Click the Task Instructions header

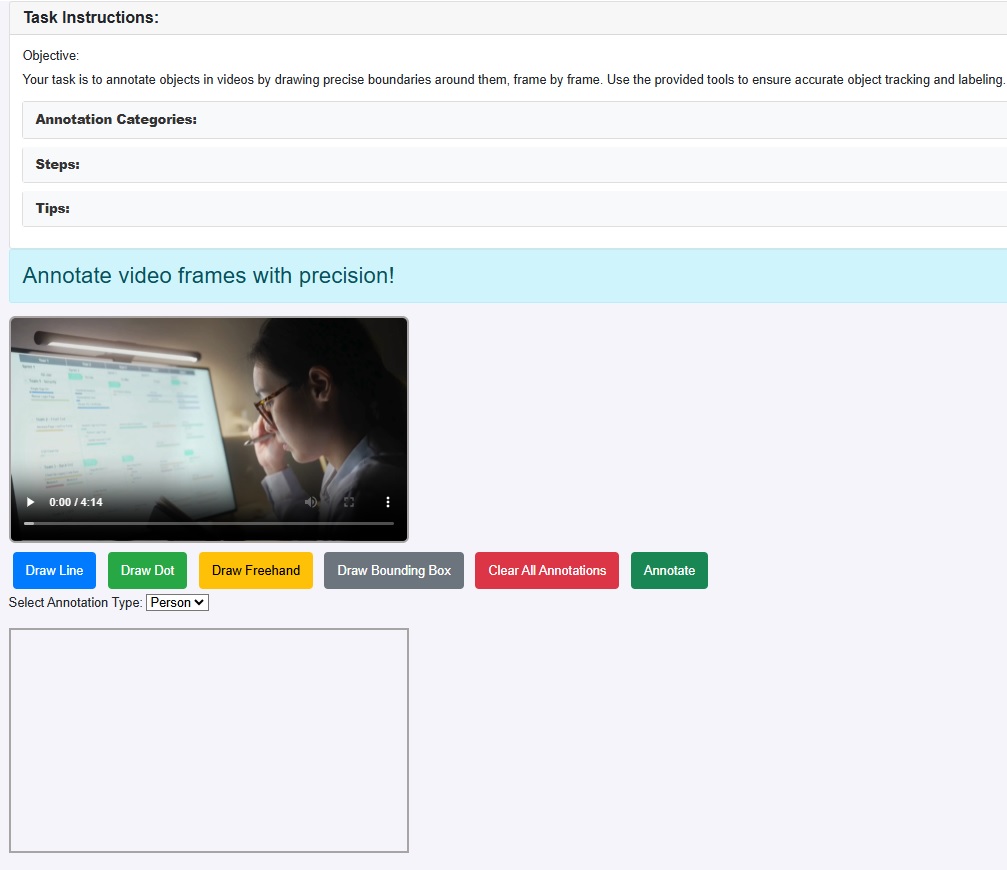point(91,18)
